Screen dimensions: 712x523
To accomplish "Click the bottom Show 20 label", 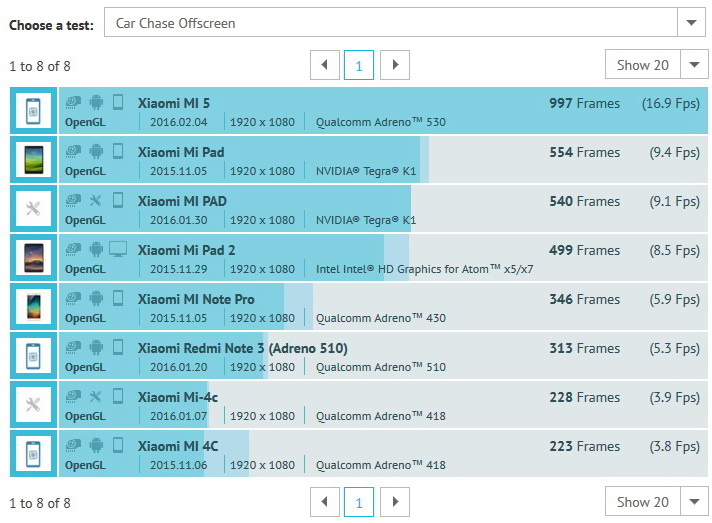I will (643, 502).
